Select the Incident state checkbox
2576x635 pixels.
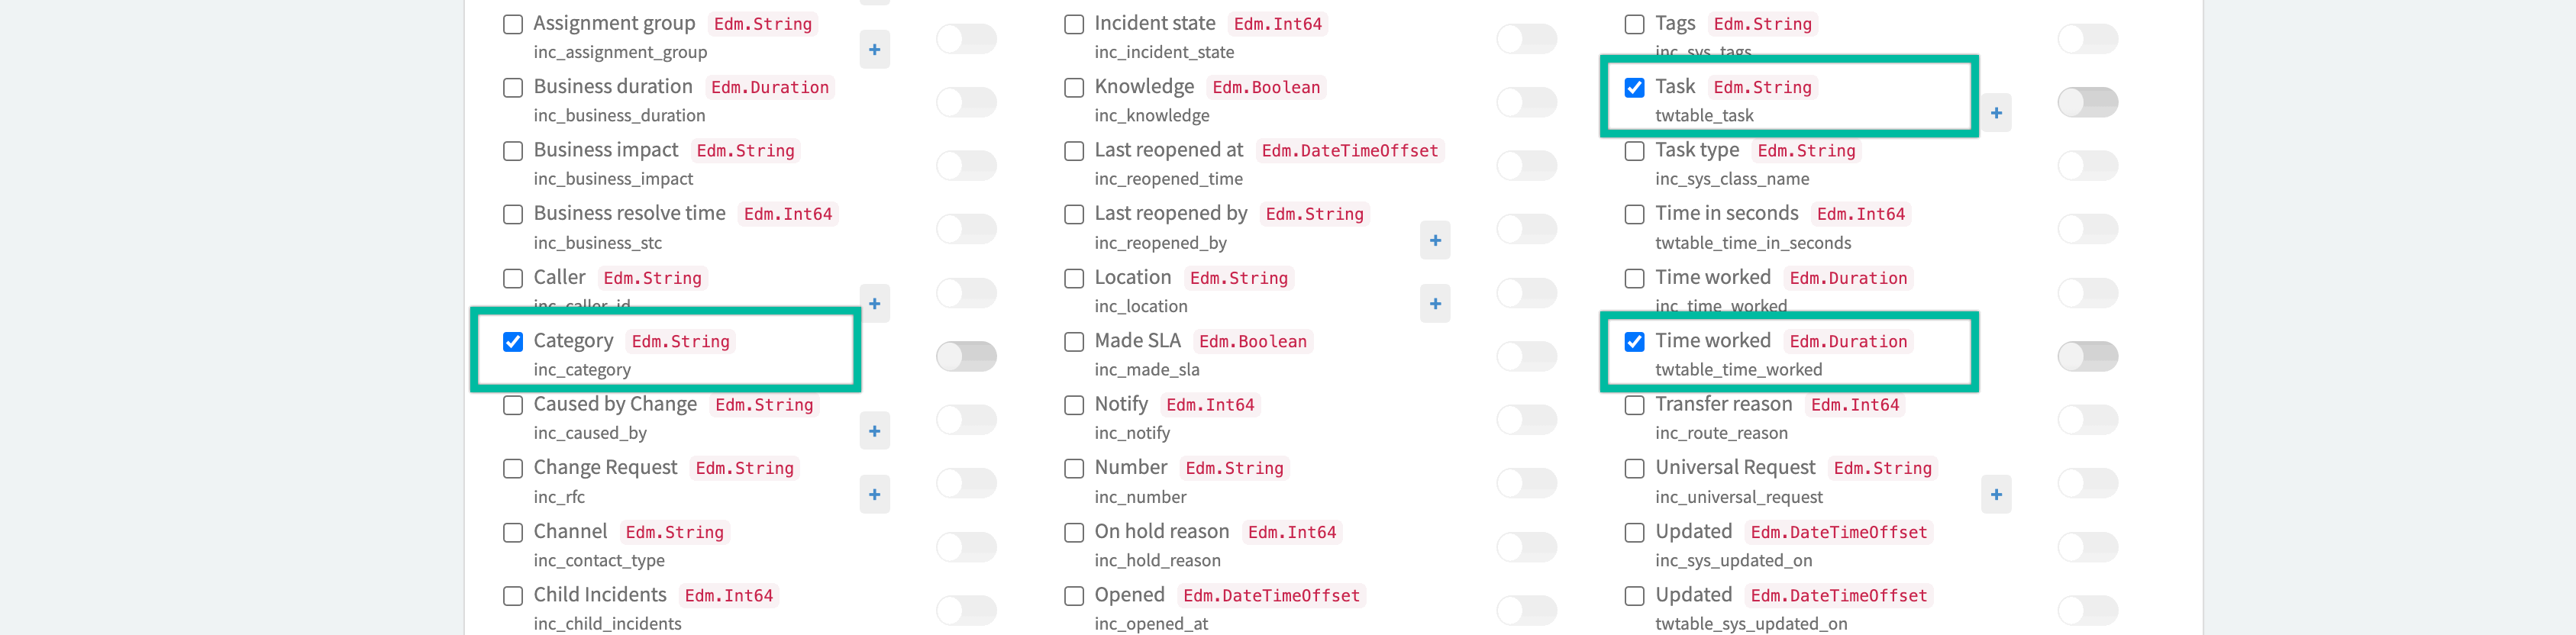[1074, 23]
